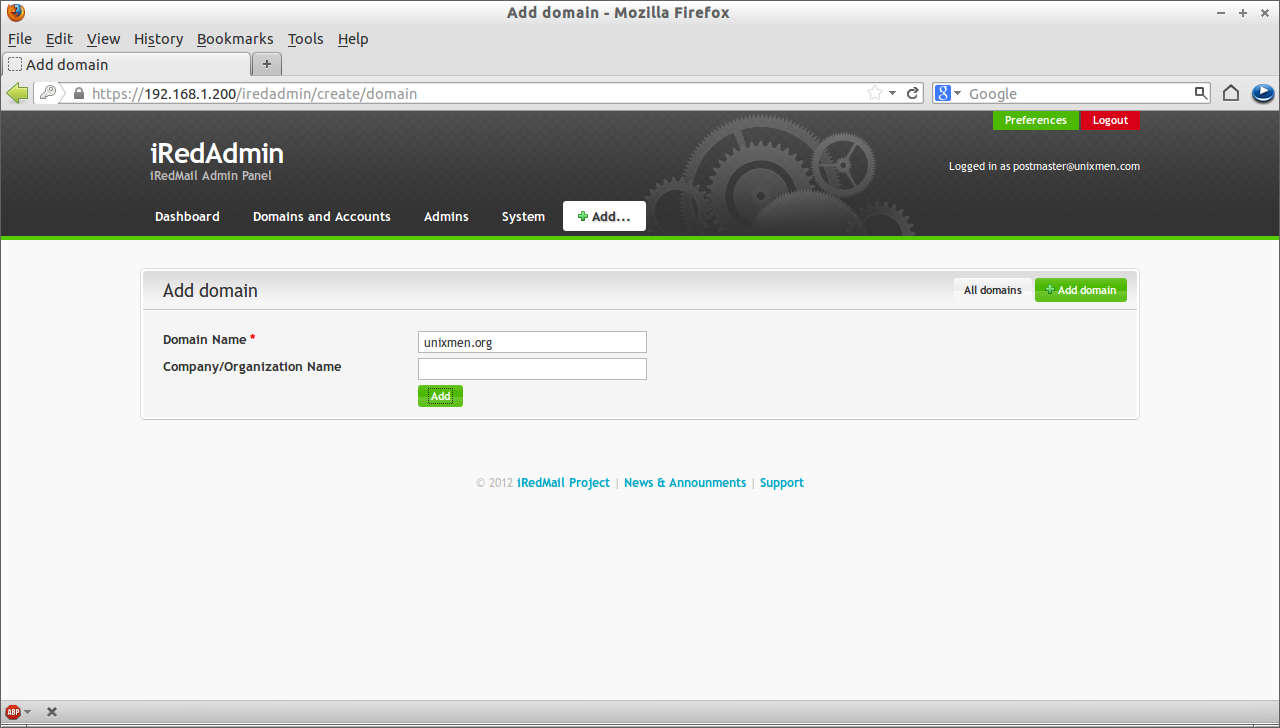The image size is (1280, 728).
Task: Click the padlock icon in address bar
Action: click(x=79, y=93)
